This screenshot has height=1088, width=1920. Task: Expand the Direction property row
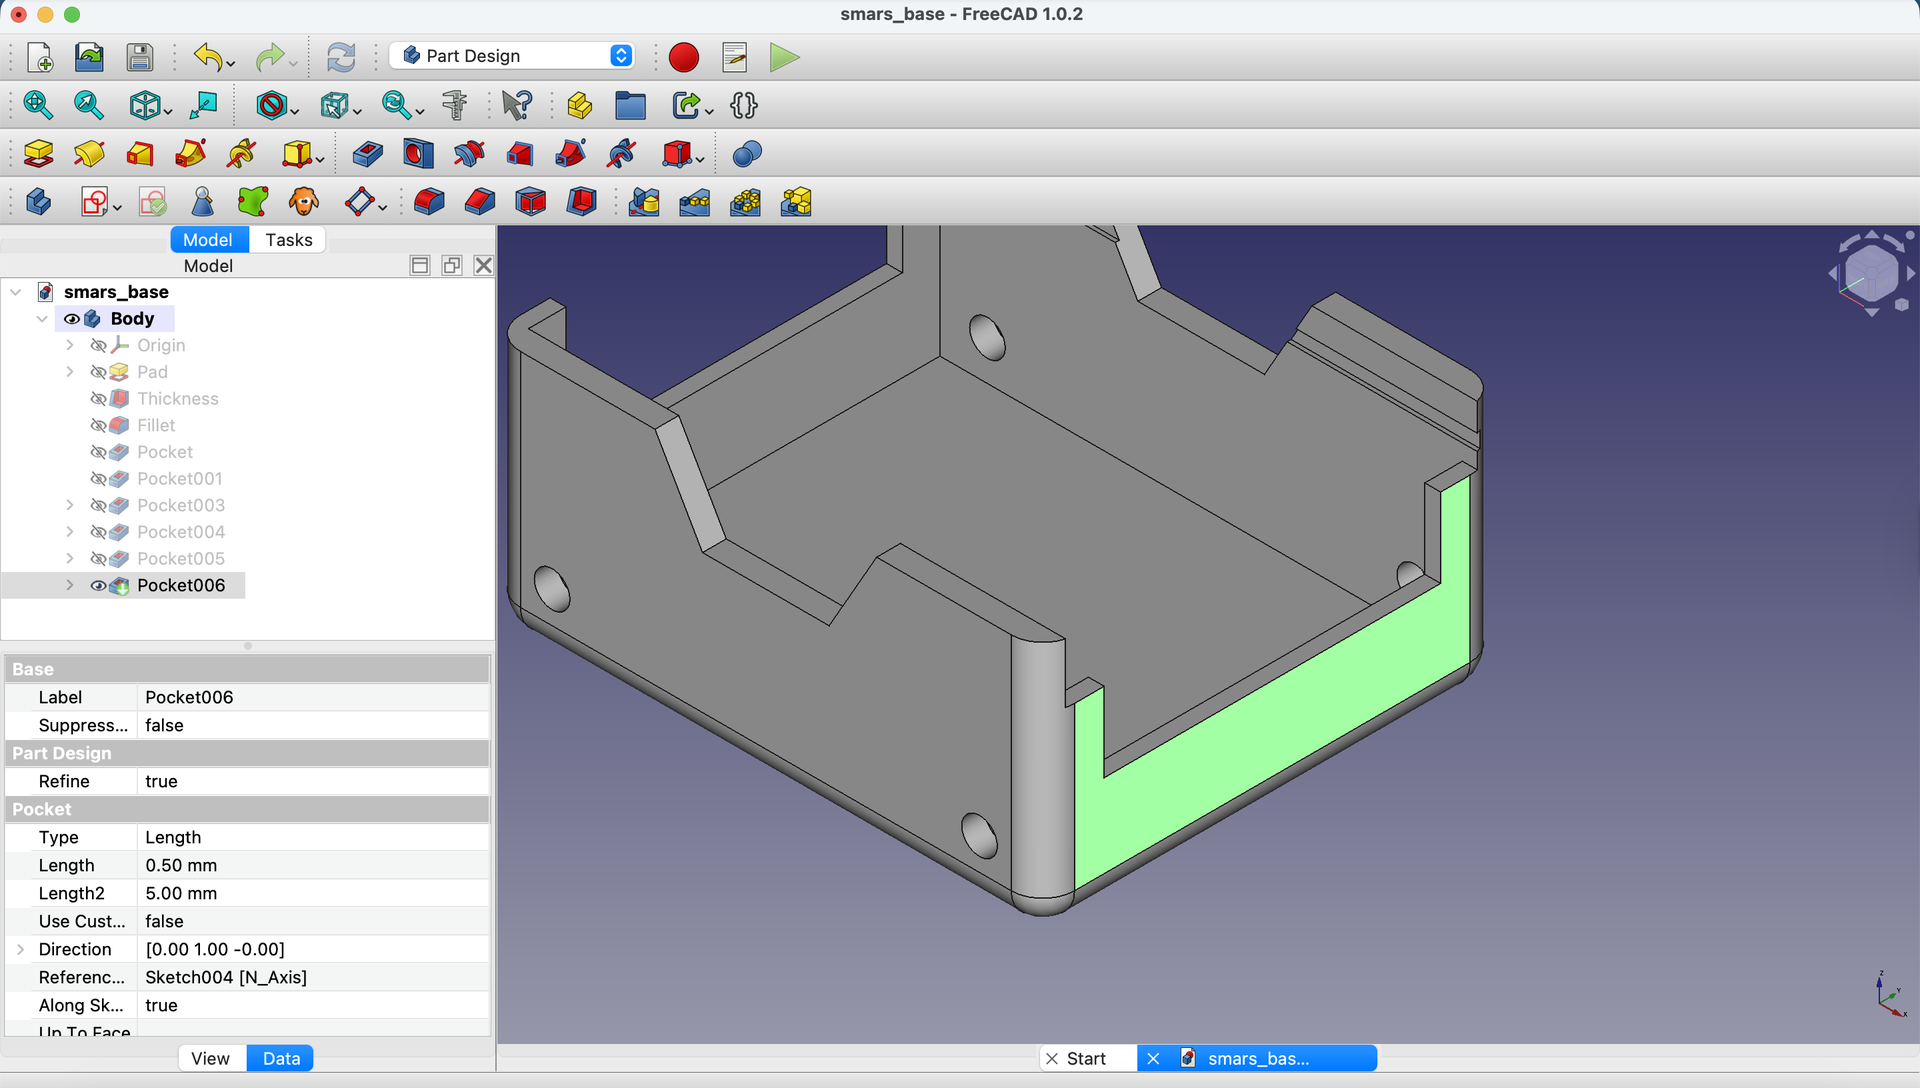tap(21, 949)
